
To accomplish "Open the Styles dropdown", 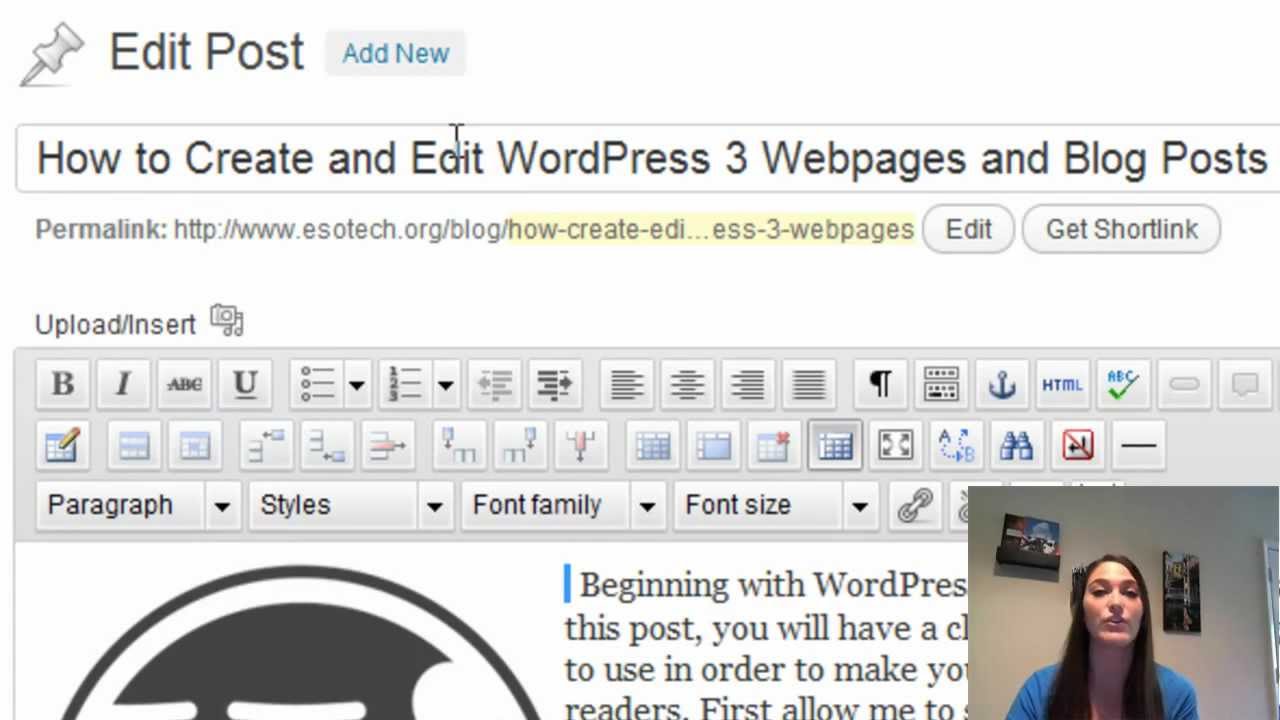I will (349, 506).
